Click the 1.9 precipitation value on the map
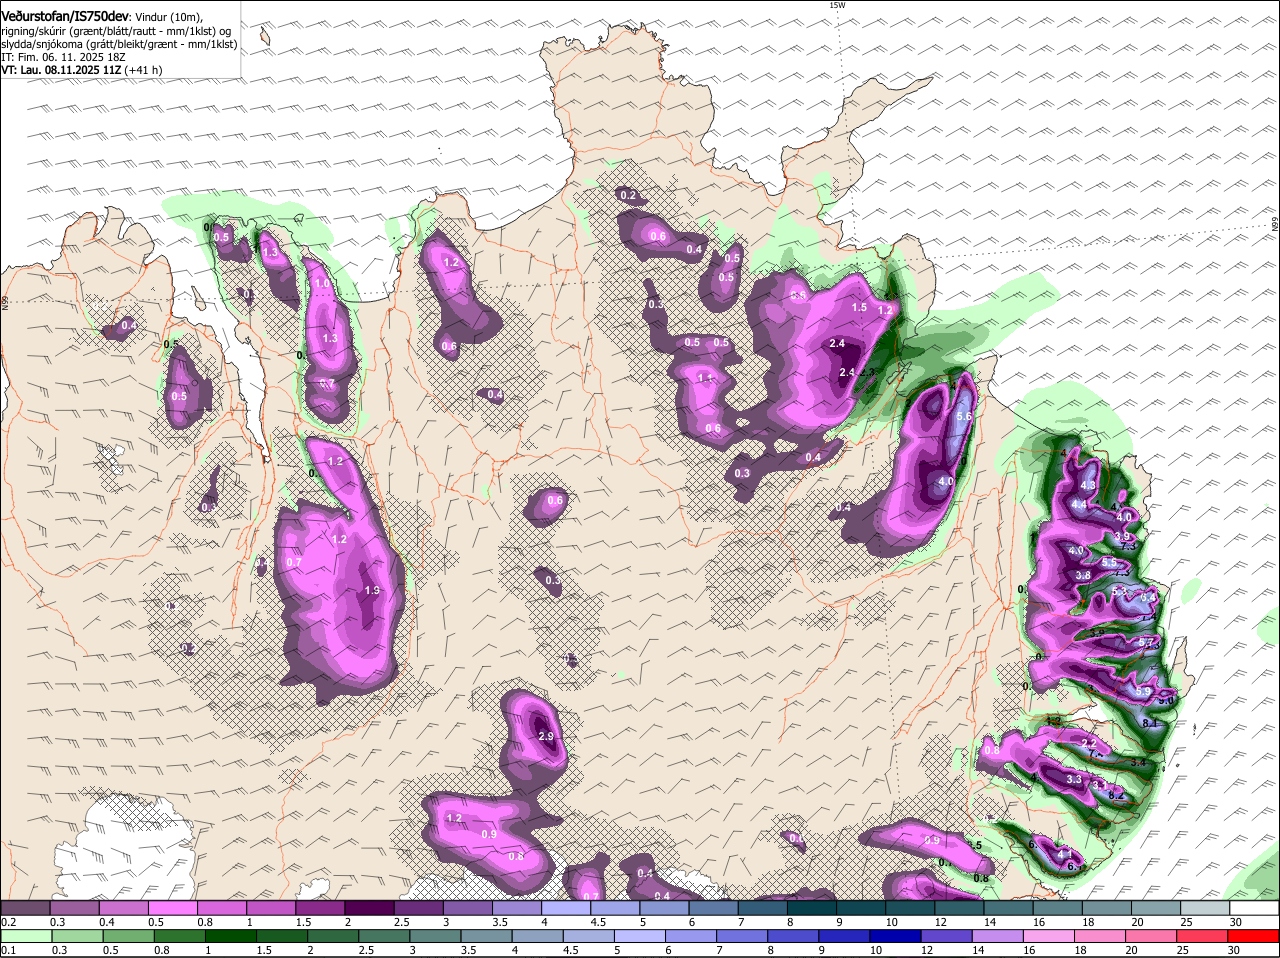 point(372,591)
